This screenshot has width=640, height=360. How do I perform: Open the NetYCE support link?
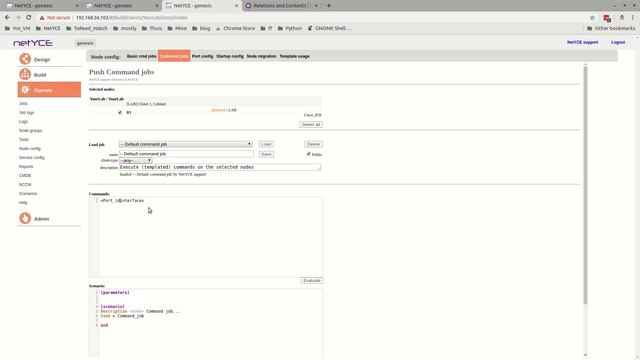pos(582,42)
